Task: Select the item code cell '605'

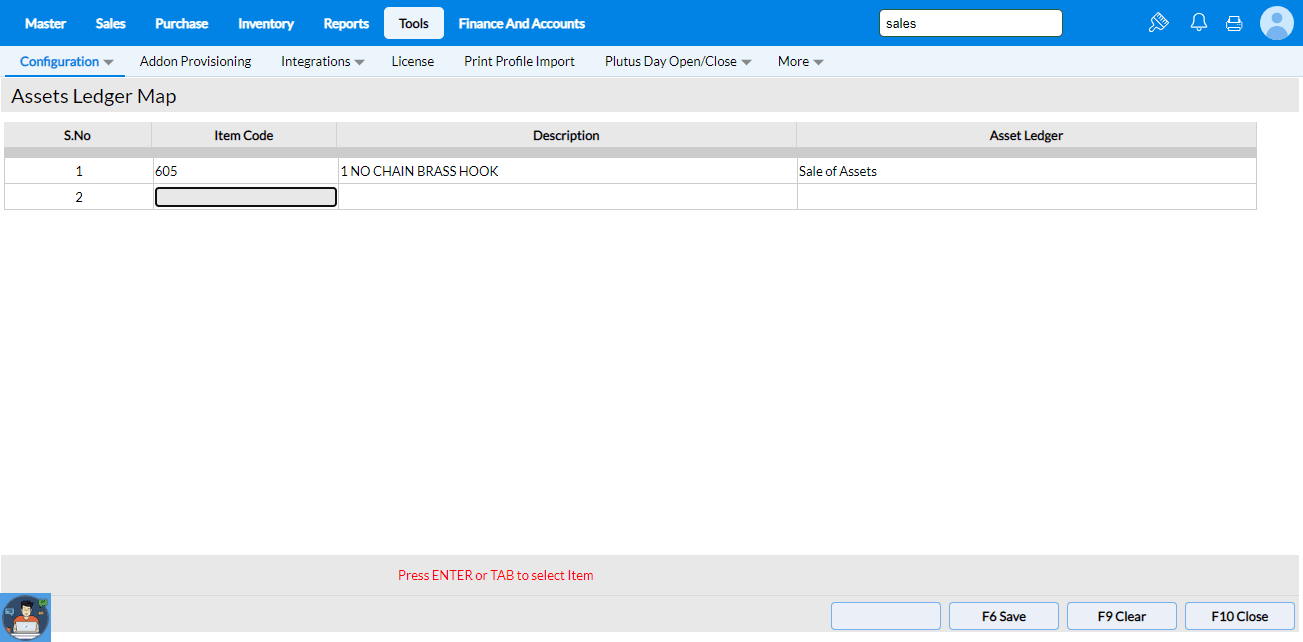Action: coord(244,171)
